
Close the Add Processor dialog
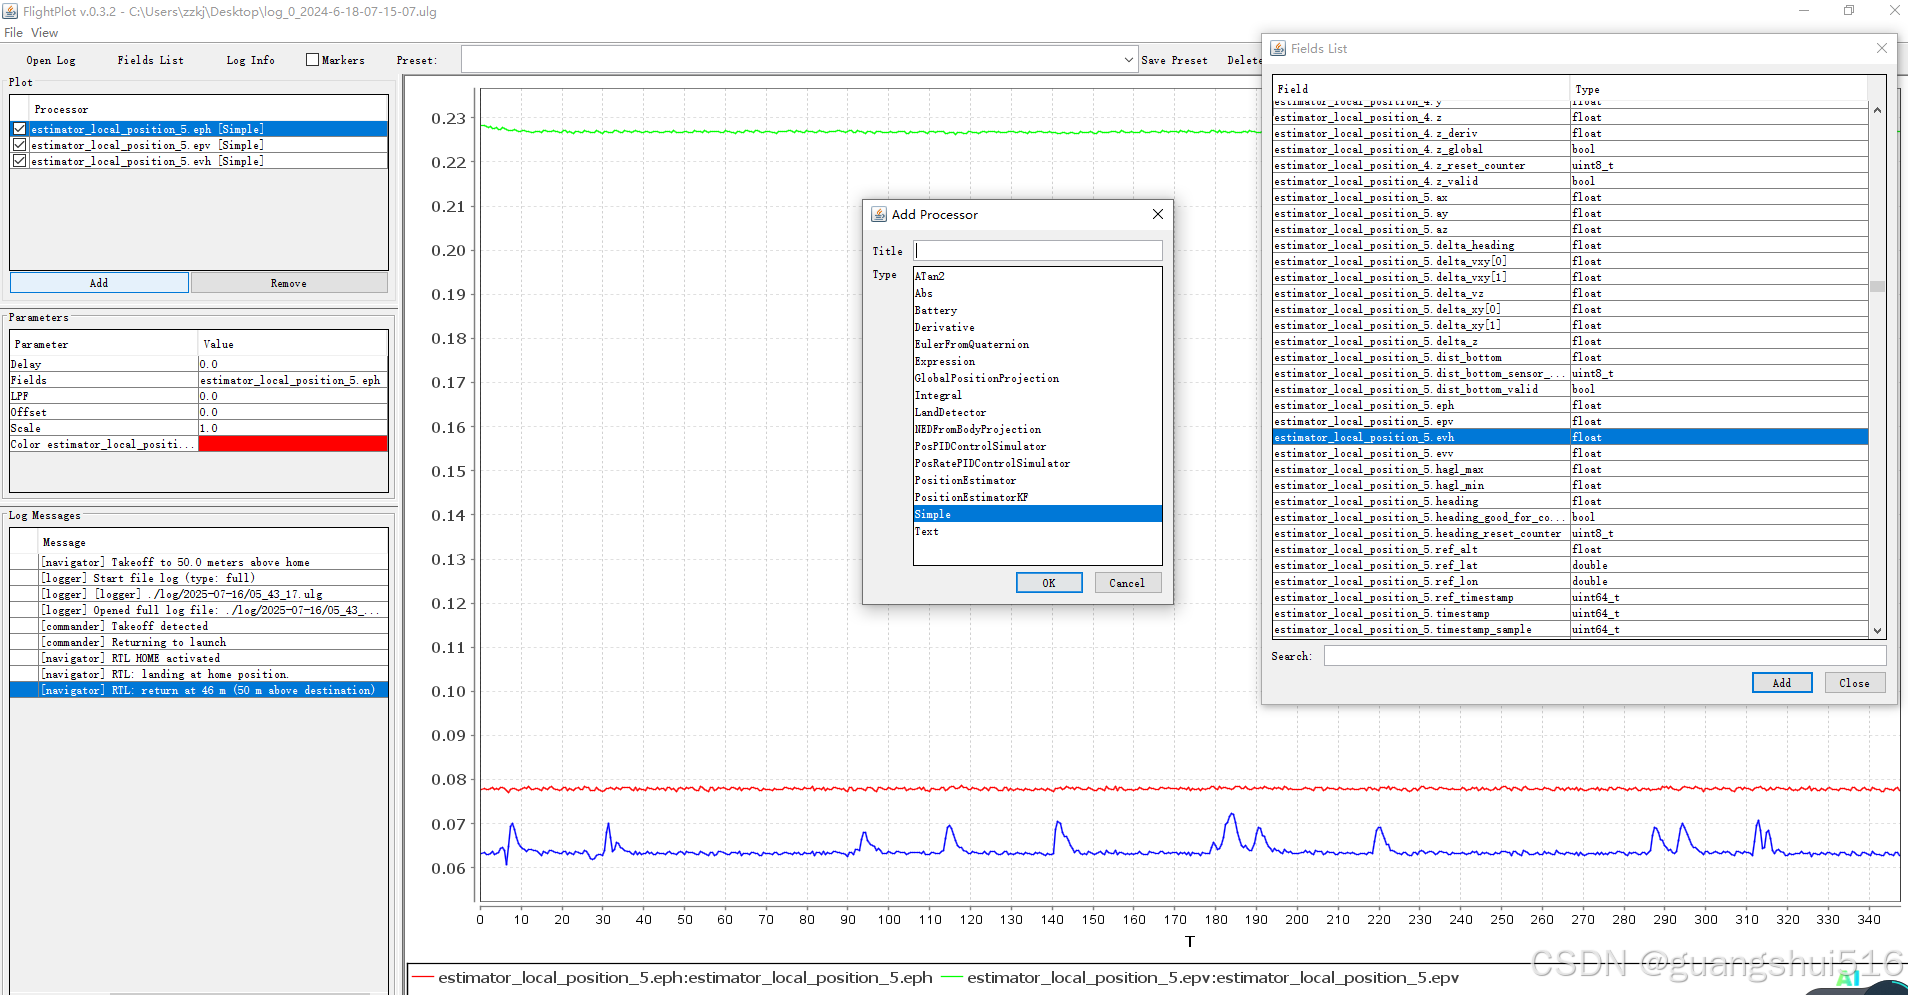tap(1157, 214)
